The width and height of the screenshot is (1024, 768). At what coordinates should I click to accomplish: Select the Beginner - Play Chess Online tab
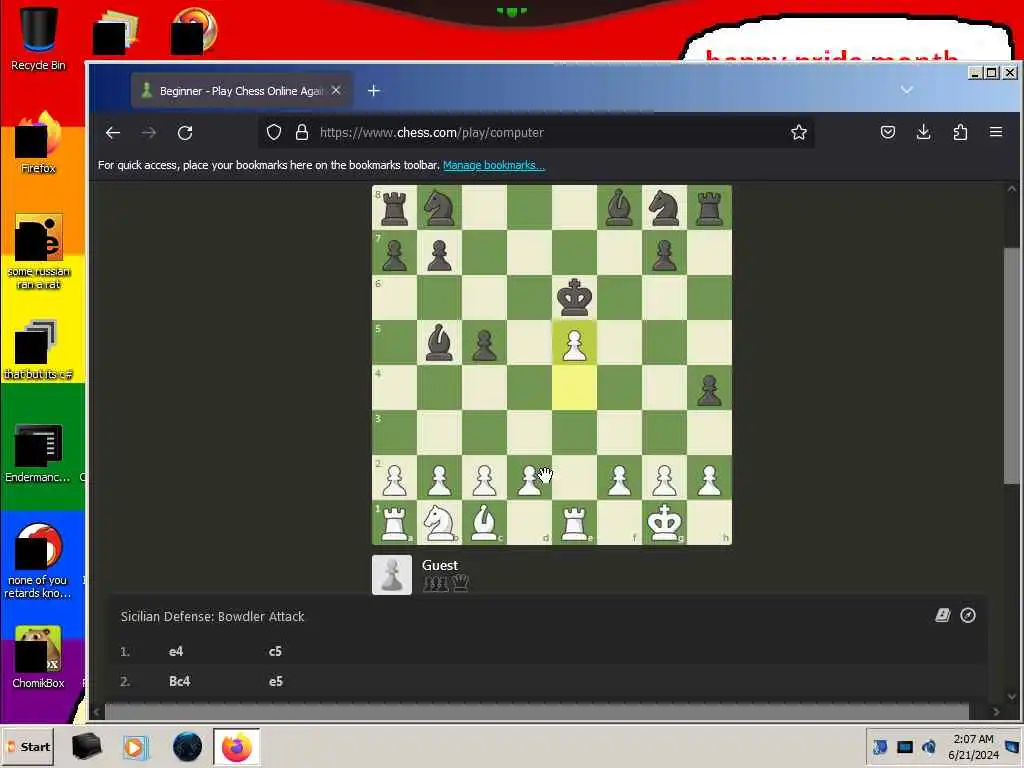(242, 91)
